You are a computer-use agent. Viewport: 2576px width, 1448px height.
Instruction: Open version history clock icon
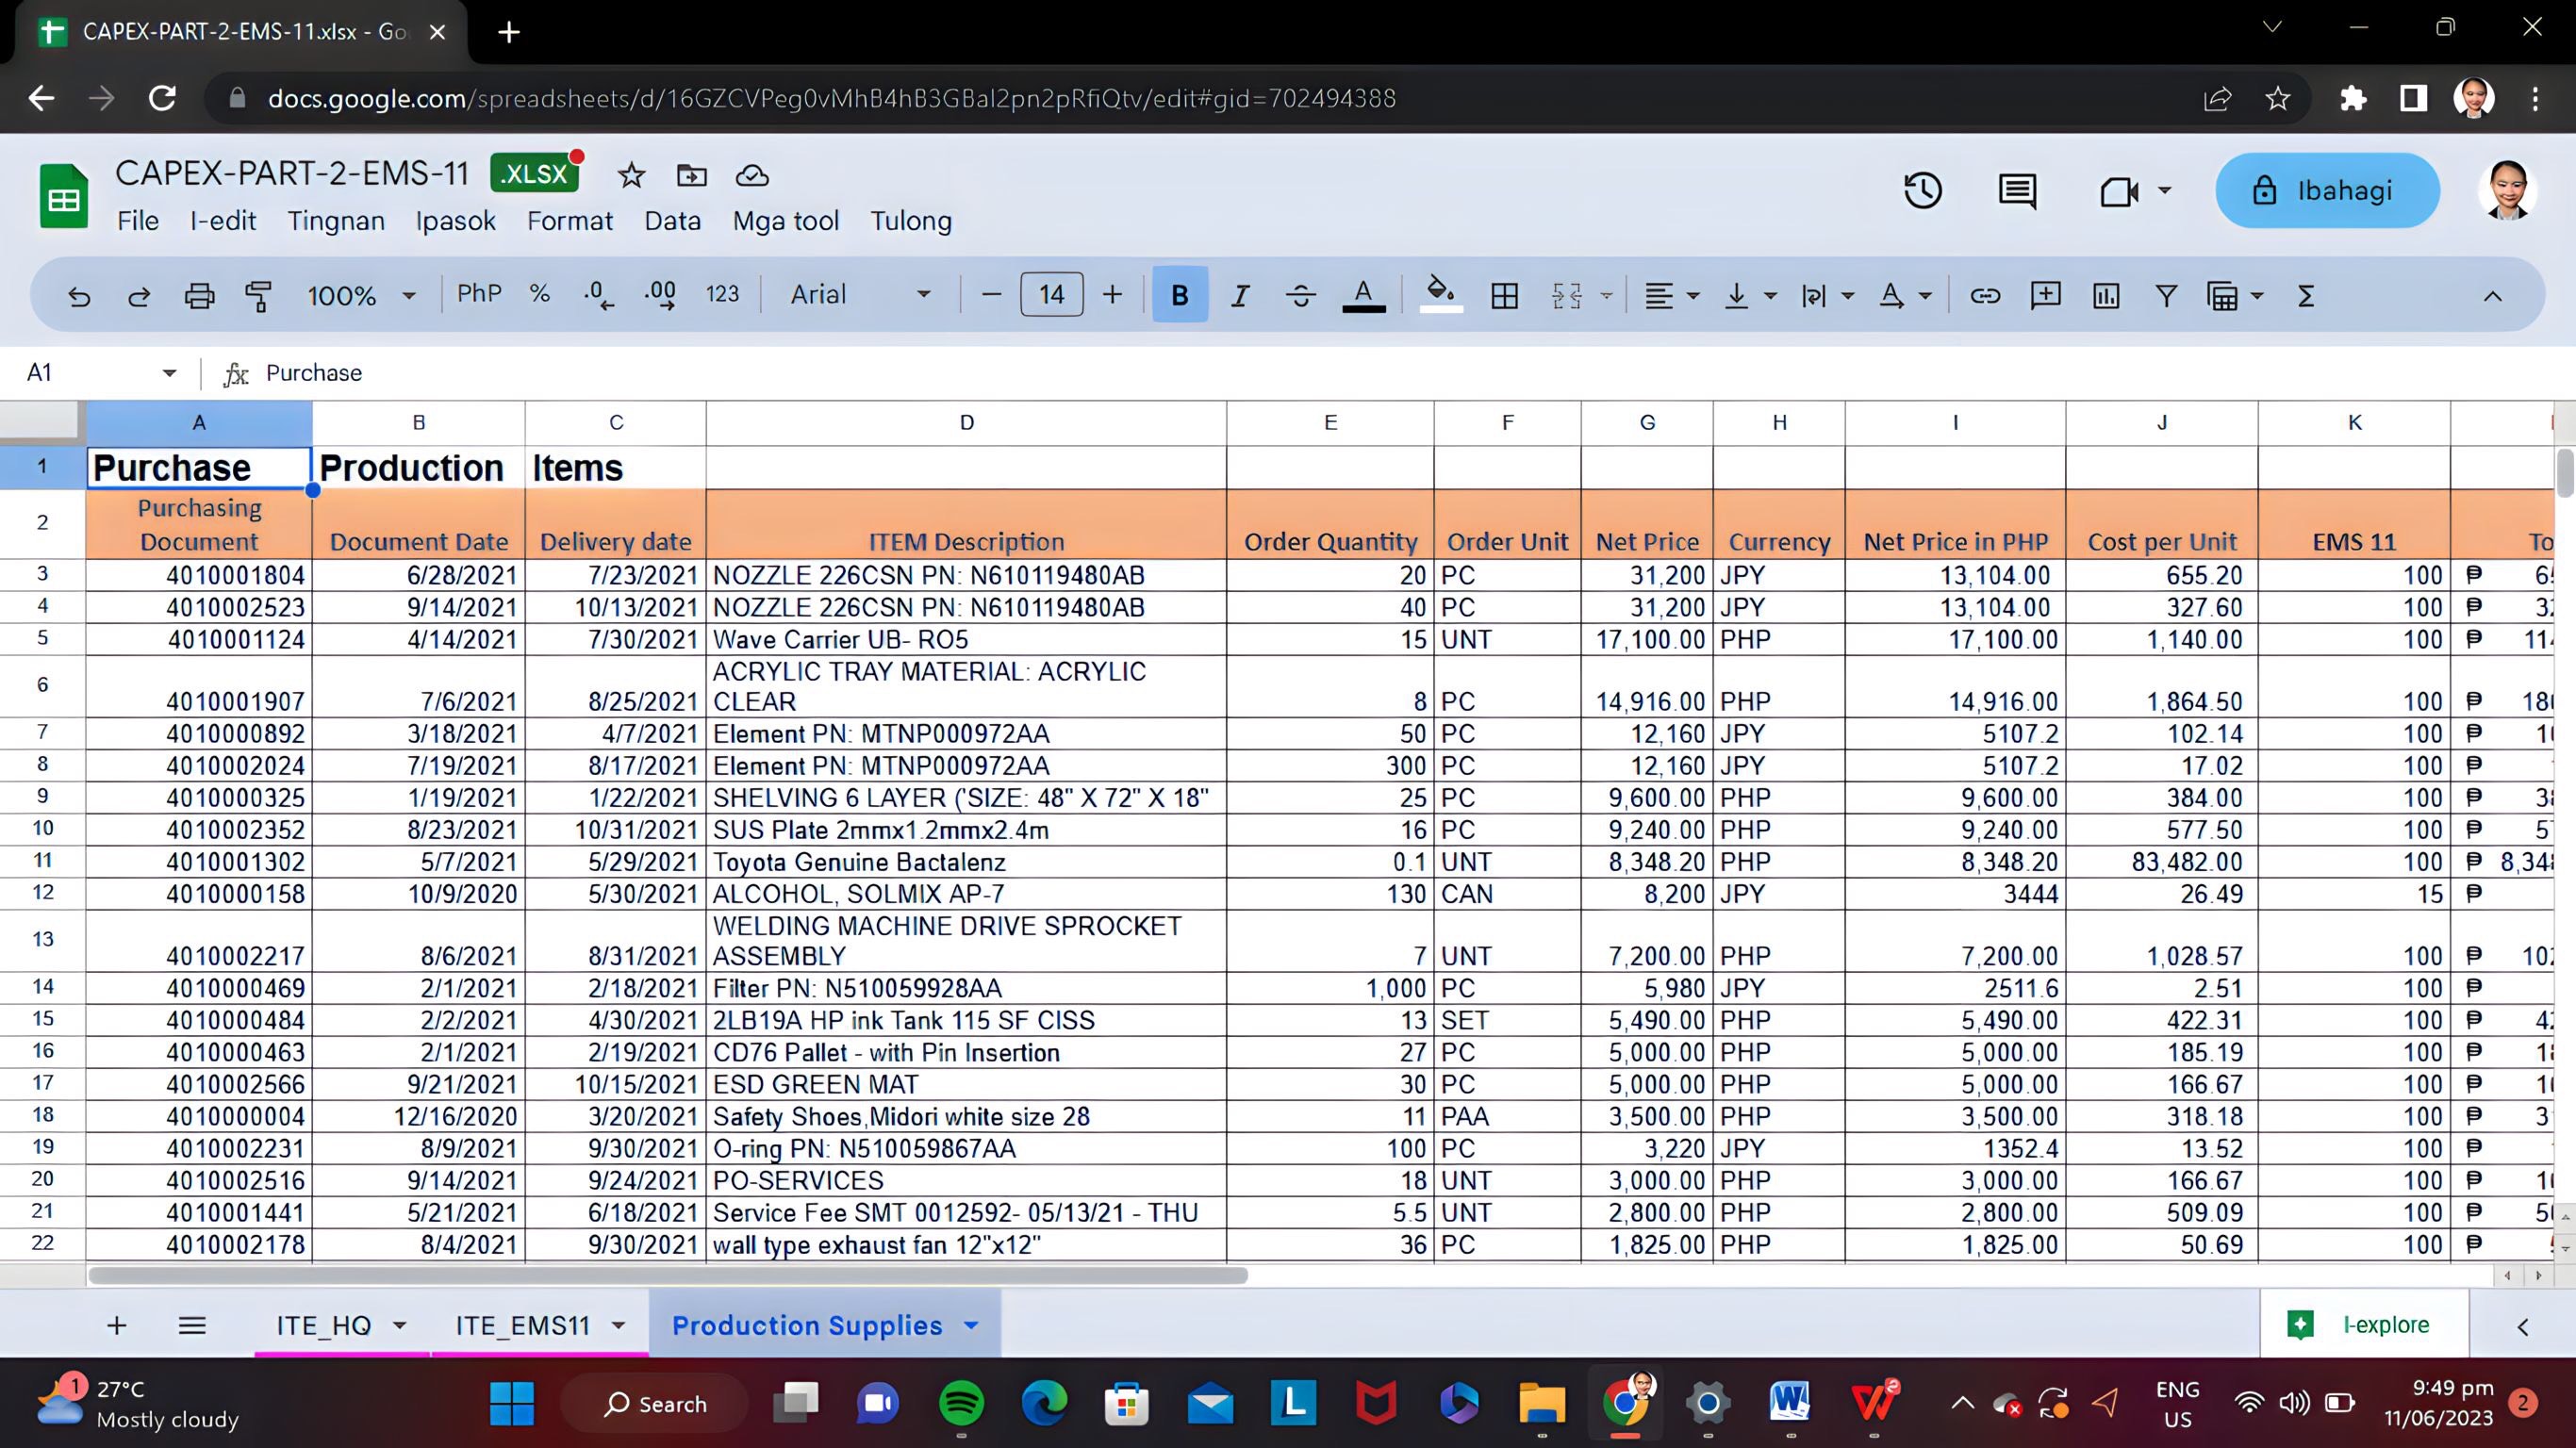[1922, 190]
